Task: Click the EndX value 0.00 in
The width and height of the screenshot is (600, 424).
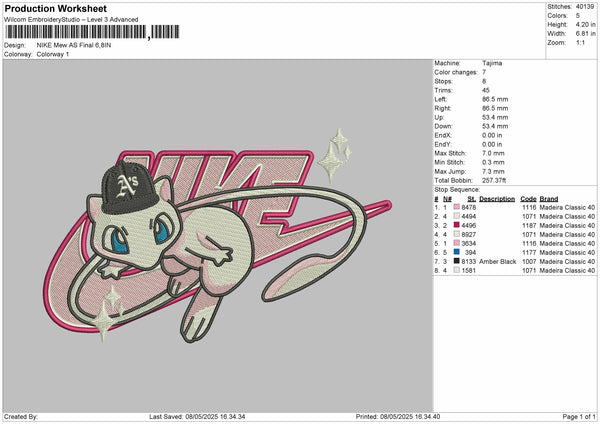Action: point(492,135)
